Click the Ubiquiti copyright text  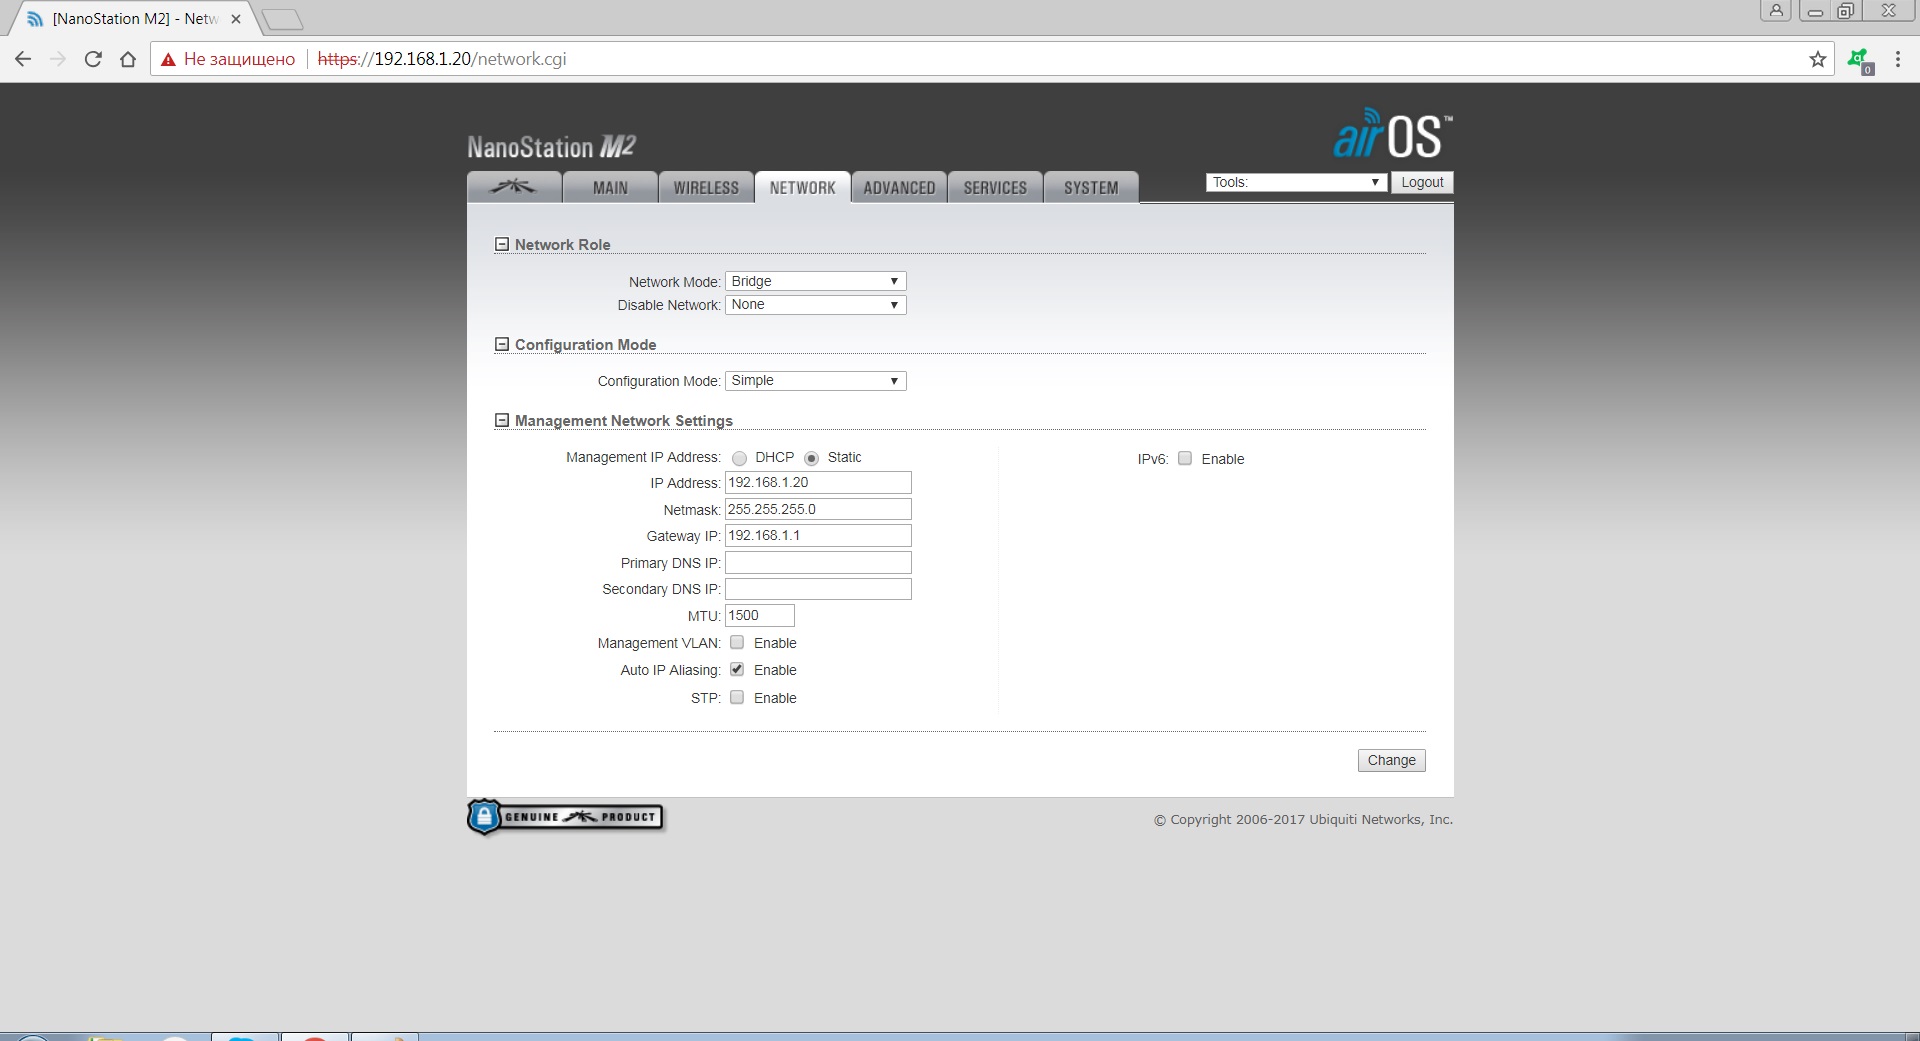pos(1303,819)
